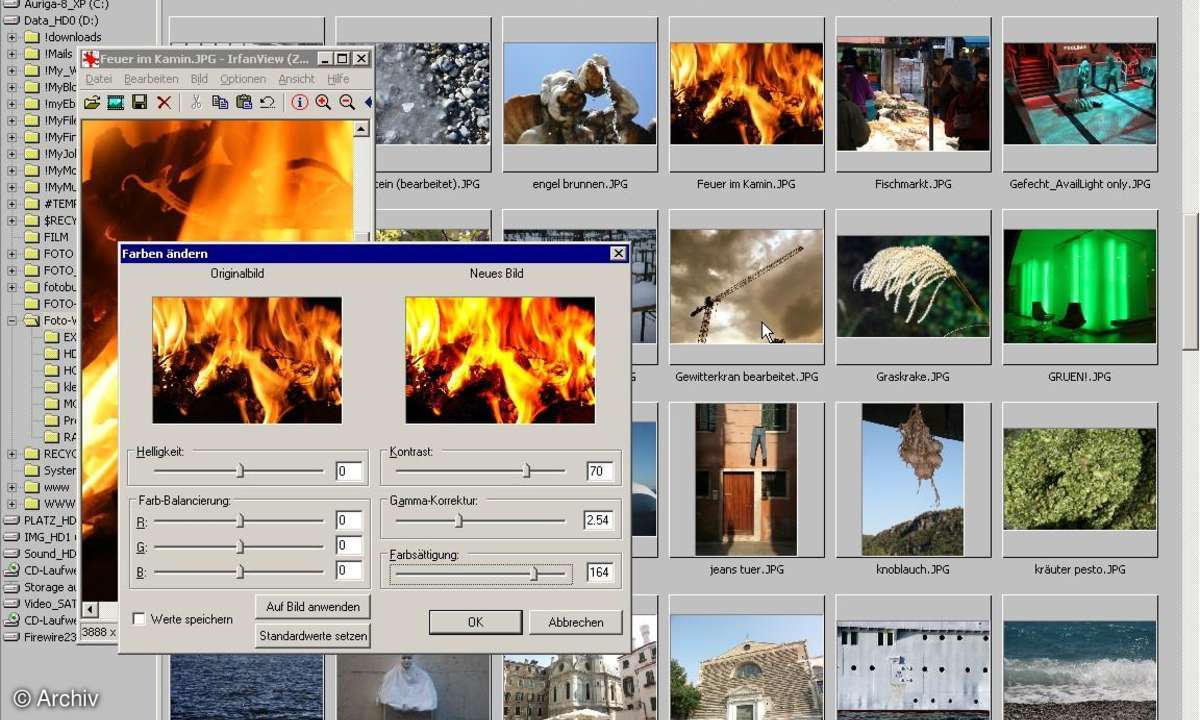The height and width of the screenshot is (720, 1200).
Task: Click the PLATZ_HD drive icon in tree
Action: click(11, 520)
